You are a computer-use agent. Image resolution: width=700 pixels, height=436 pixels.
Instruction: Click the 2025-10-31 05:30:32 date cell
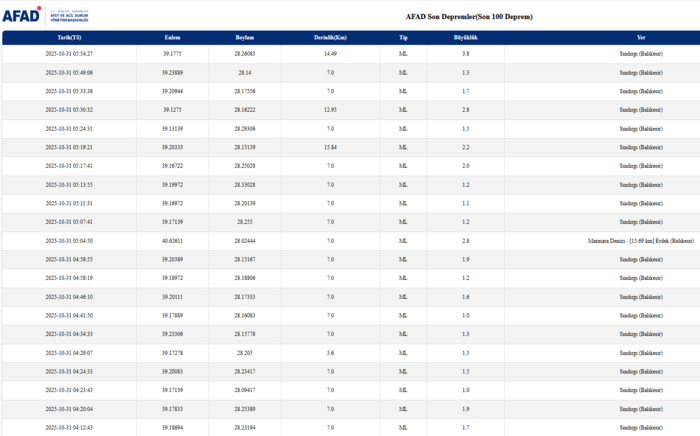69,110
